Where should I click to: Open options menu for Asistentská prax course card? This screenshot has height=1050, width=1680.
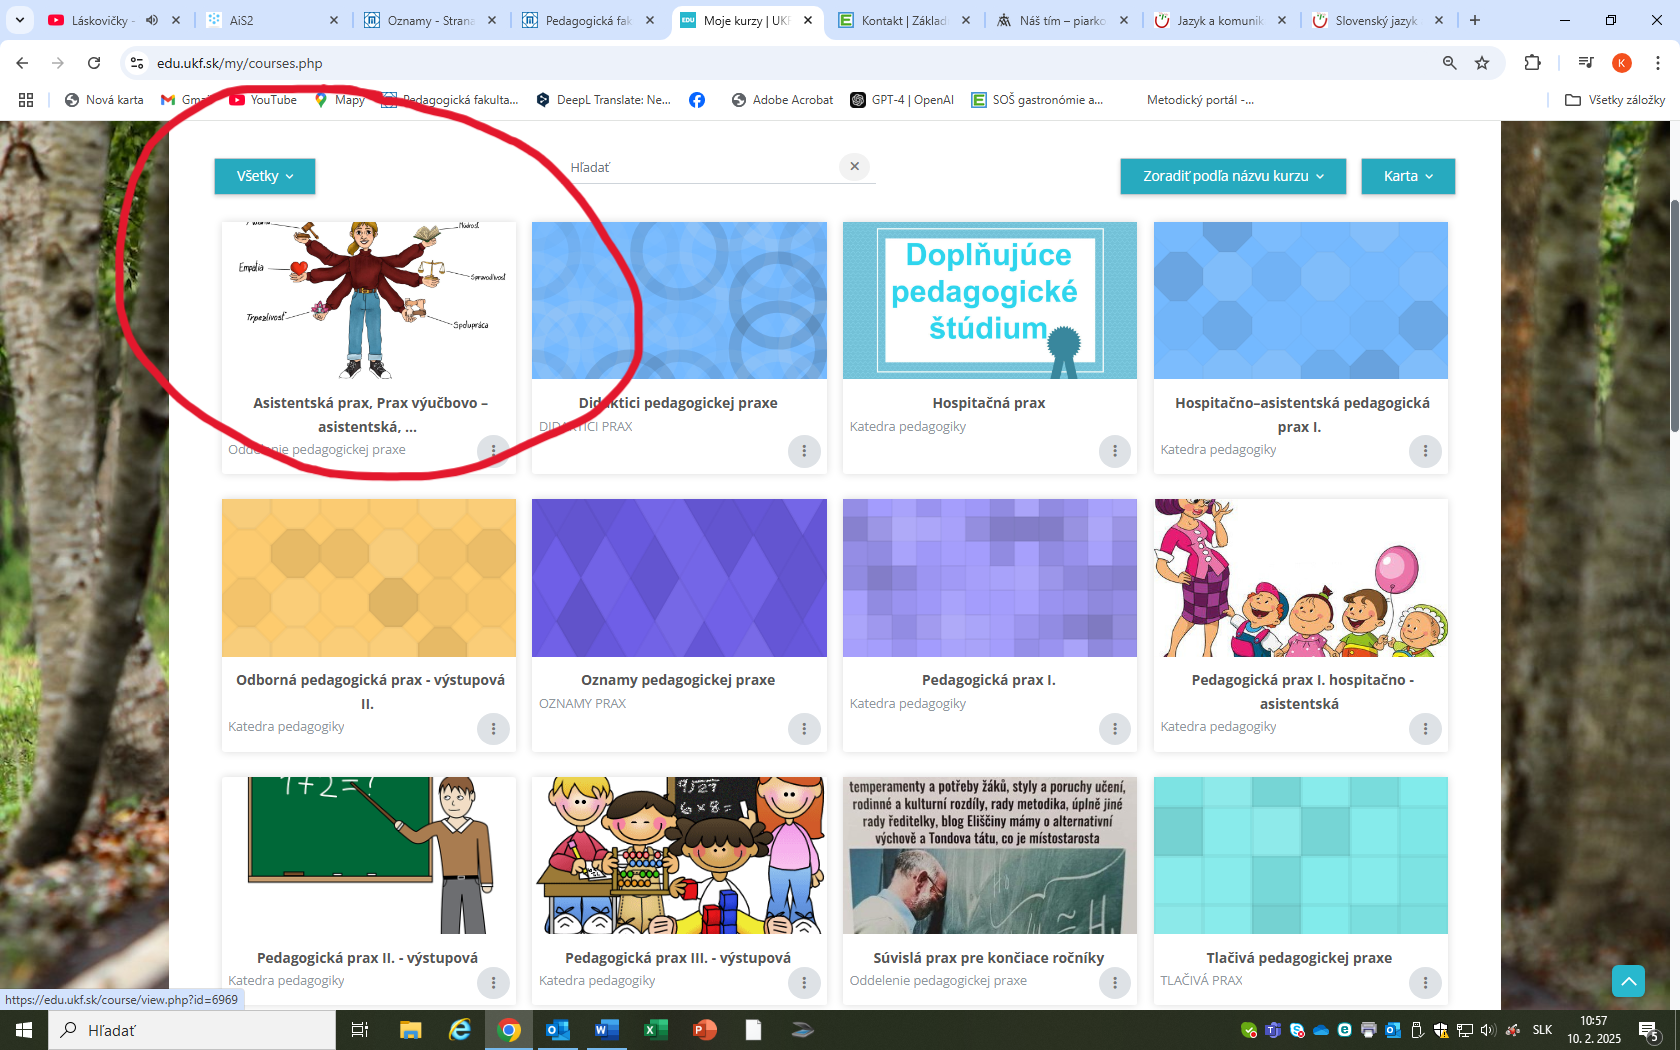[493, 451]
